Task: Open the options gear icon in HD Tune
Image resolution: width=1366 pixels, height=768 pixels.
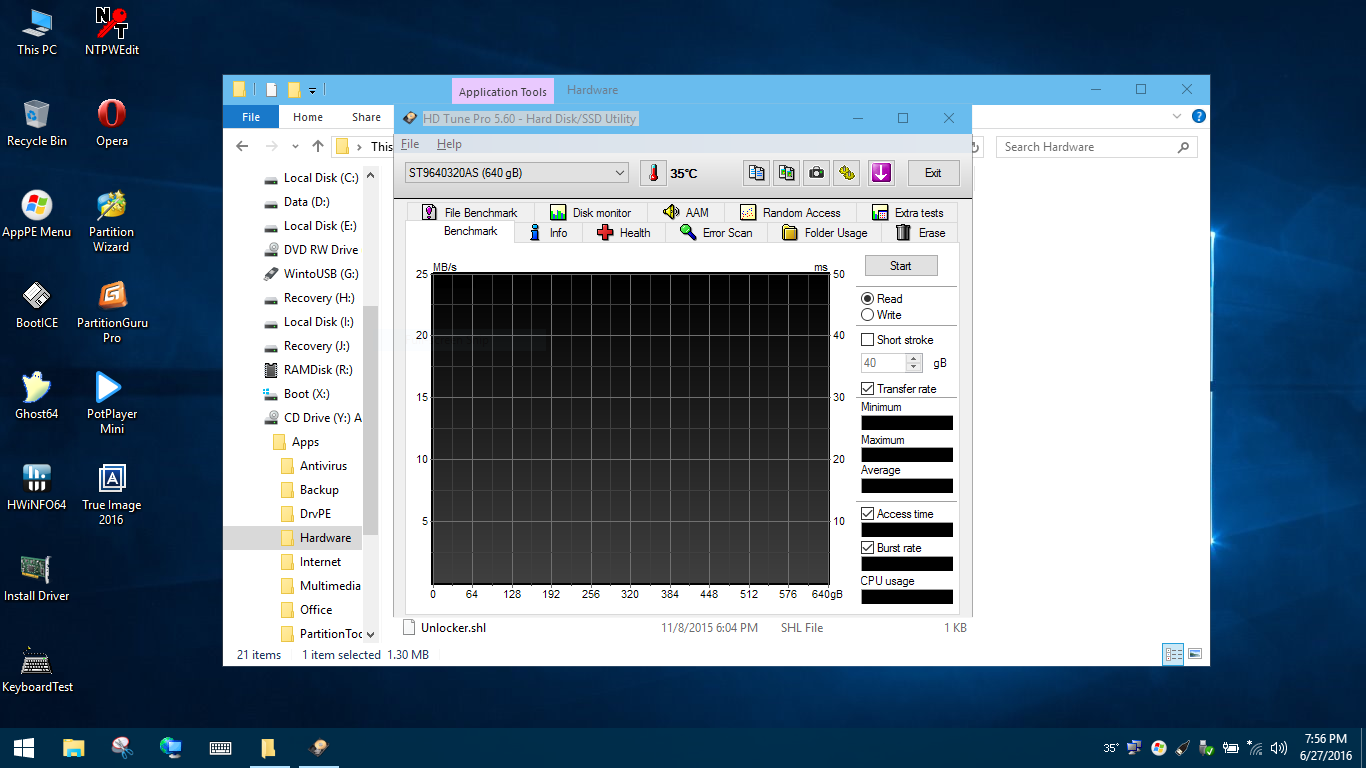Action: click(847, 173)
